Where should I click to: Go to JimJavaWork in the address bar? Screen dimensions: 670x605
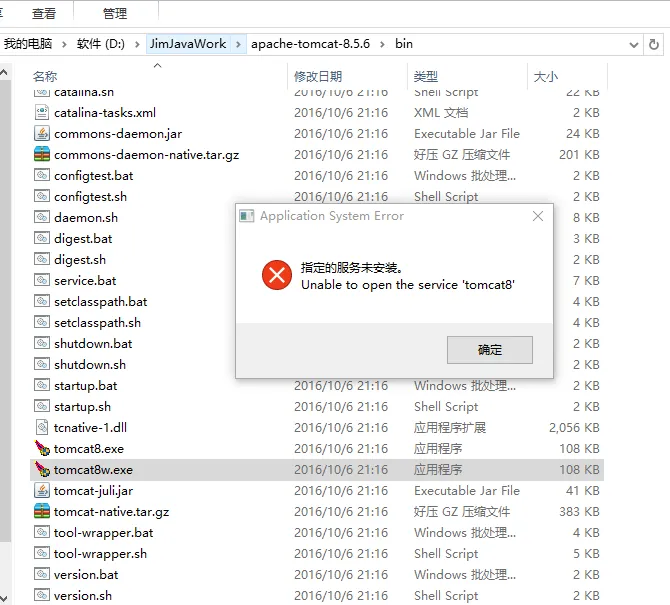tap(188, 44)
